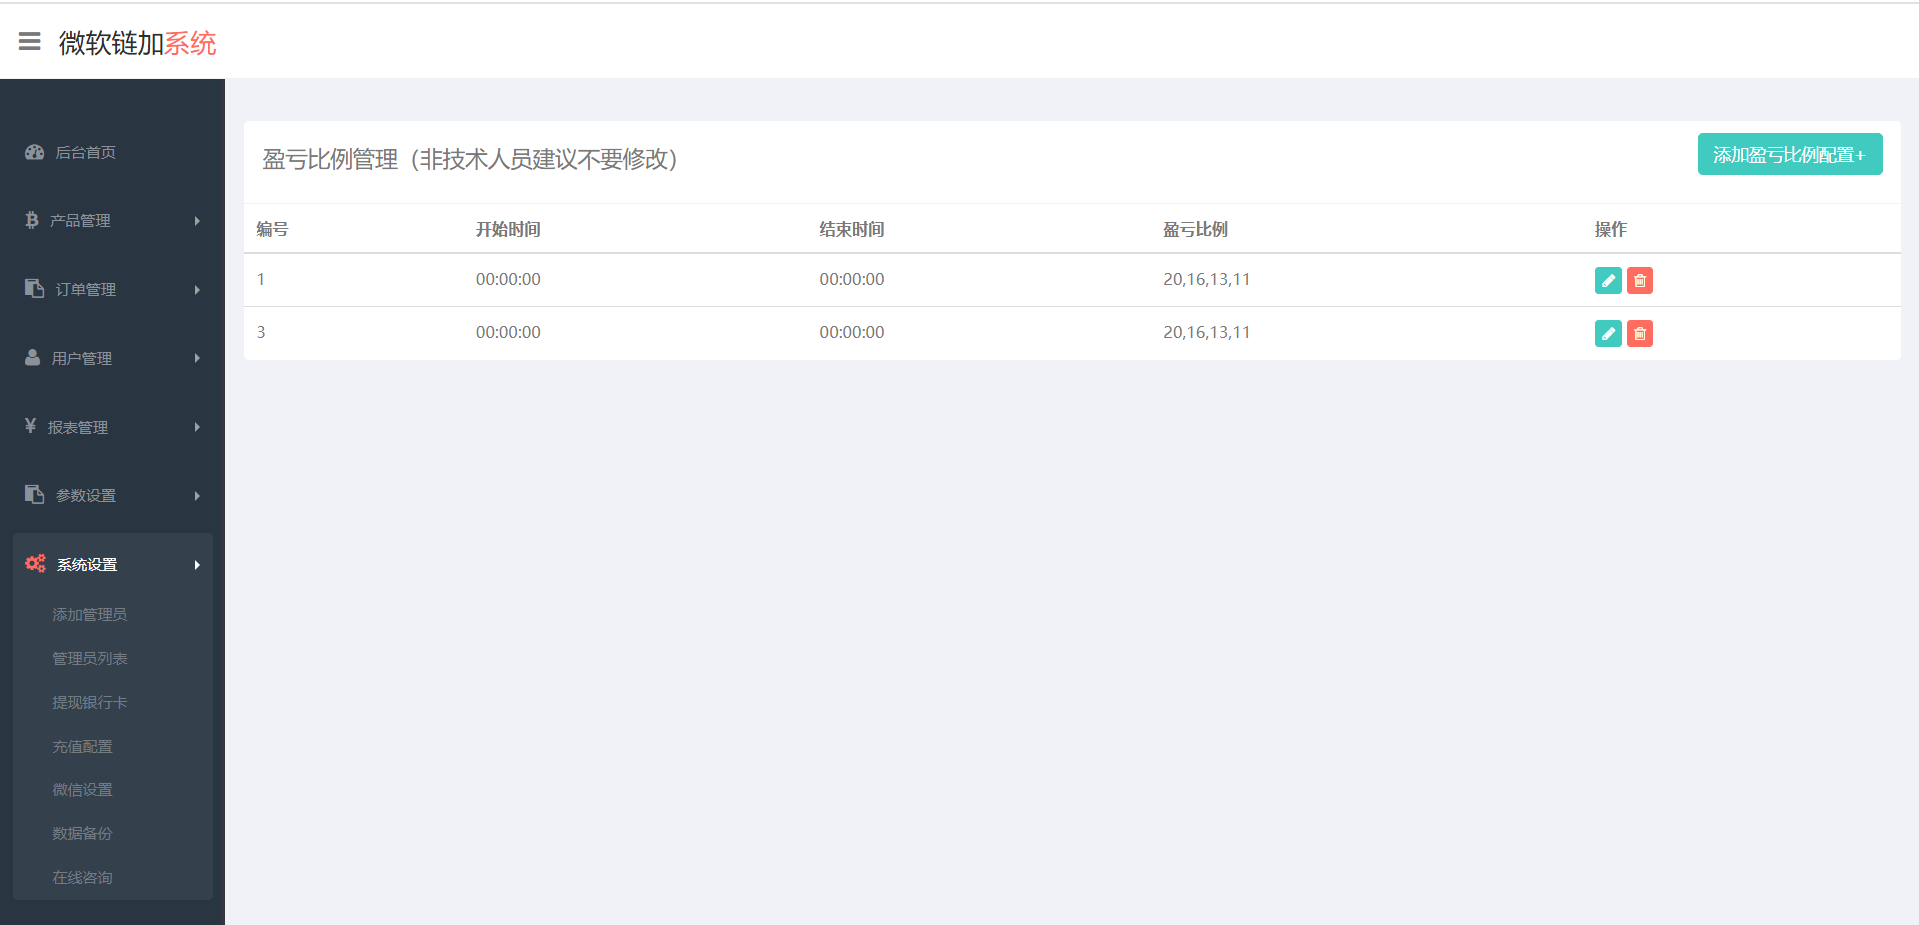This screenshot has height=925, width=1919.
Task: Open the 报表管理 menu label
Action: pyautogui.click(x=78, y=427)
